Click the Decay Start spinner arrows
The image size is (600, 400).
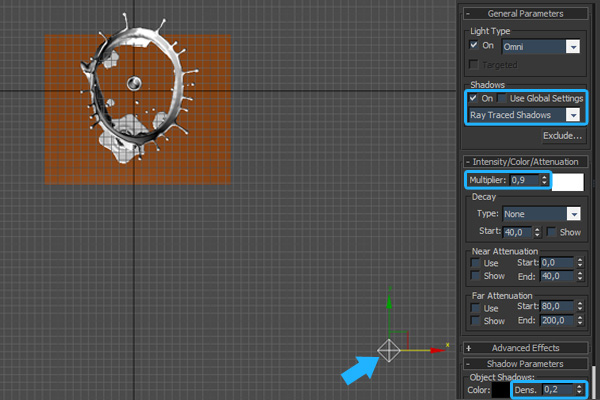pos(538,232)
